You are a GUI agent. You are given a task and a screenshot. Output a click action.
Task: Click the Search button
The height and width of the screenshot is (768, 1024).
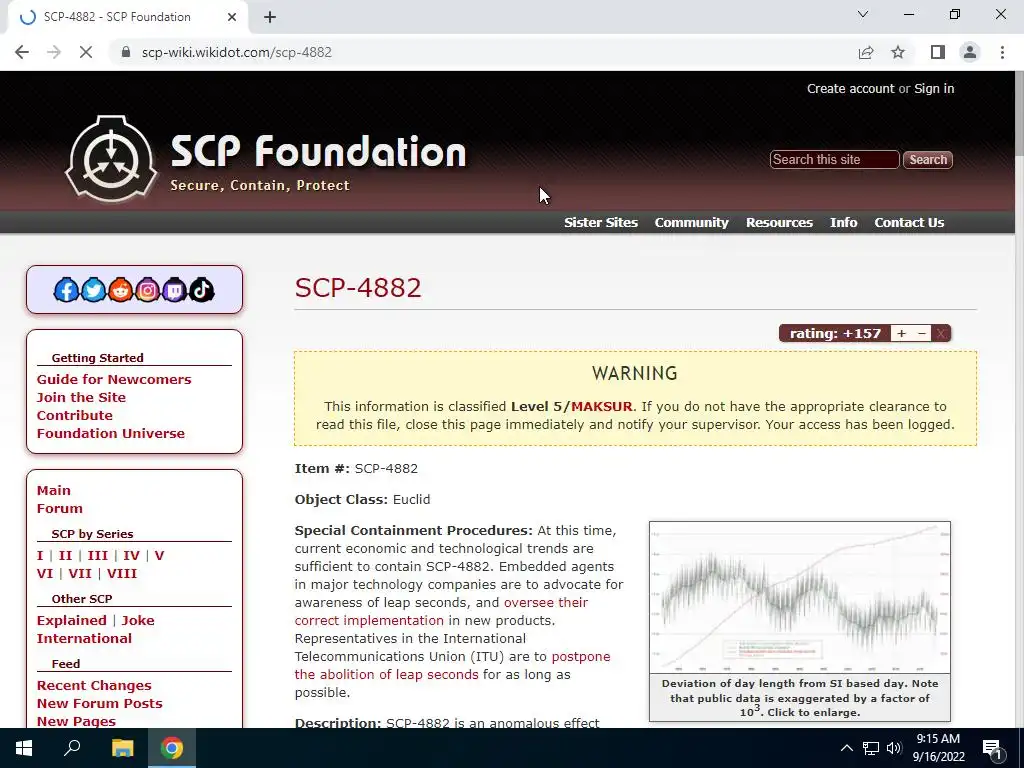(x=928, y=160)
